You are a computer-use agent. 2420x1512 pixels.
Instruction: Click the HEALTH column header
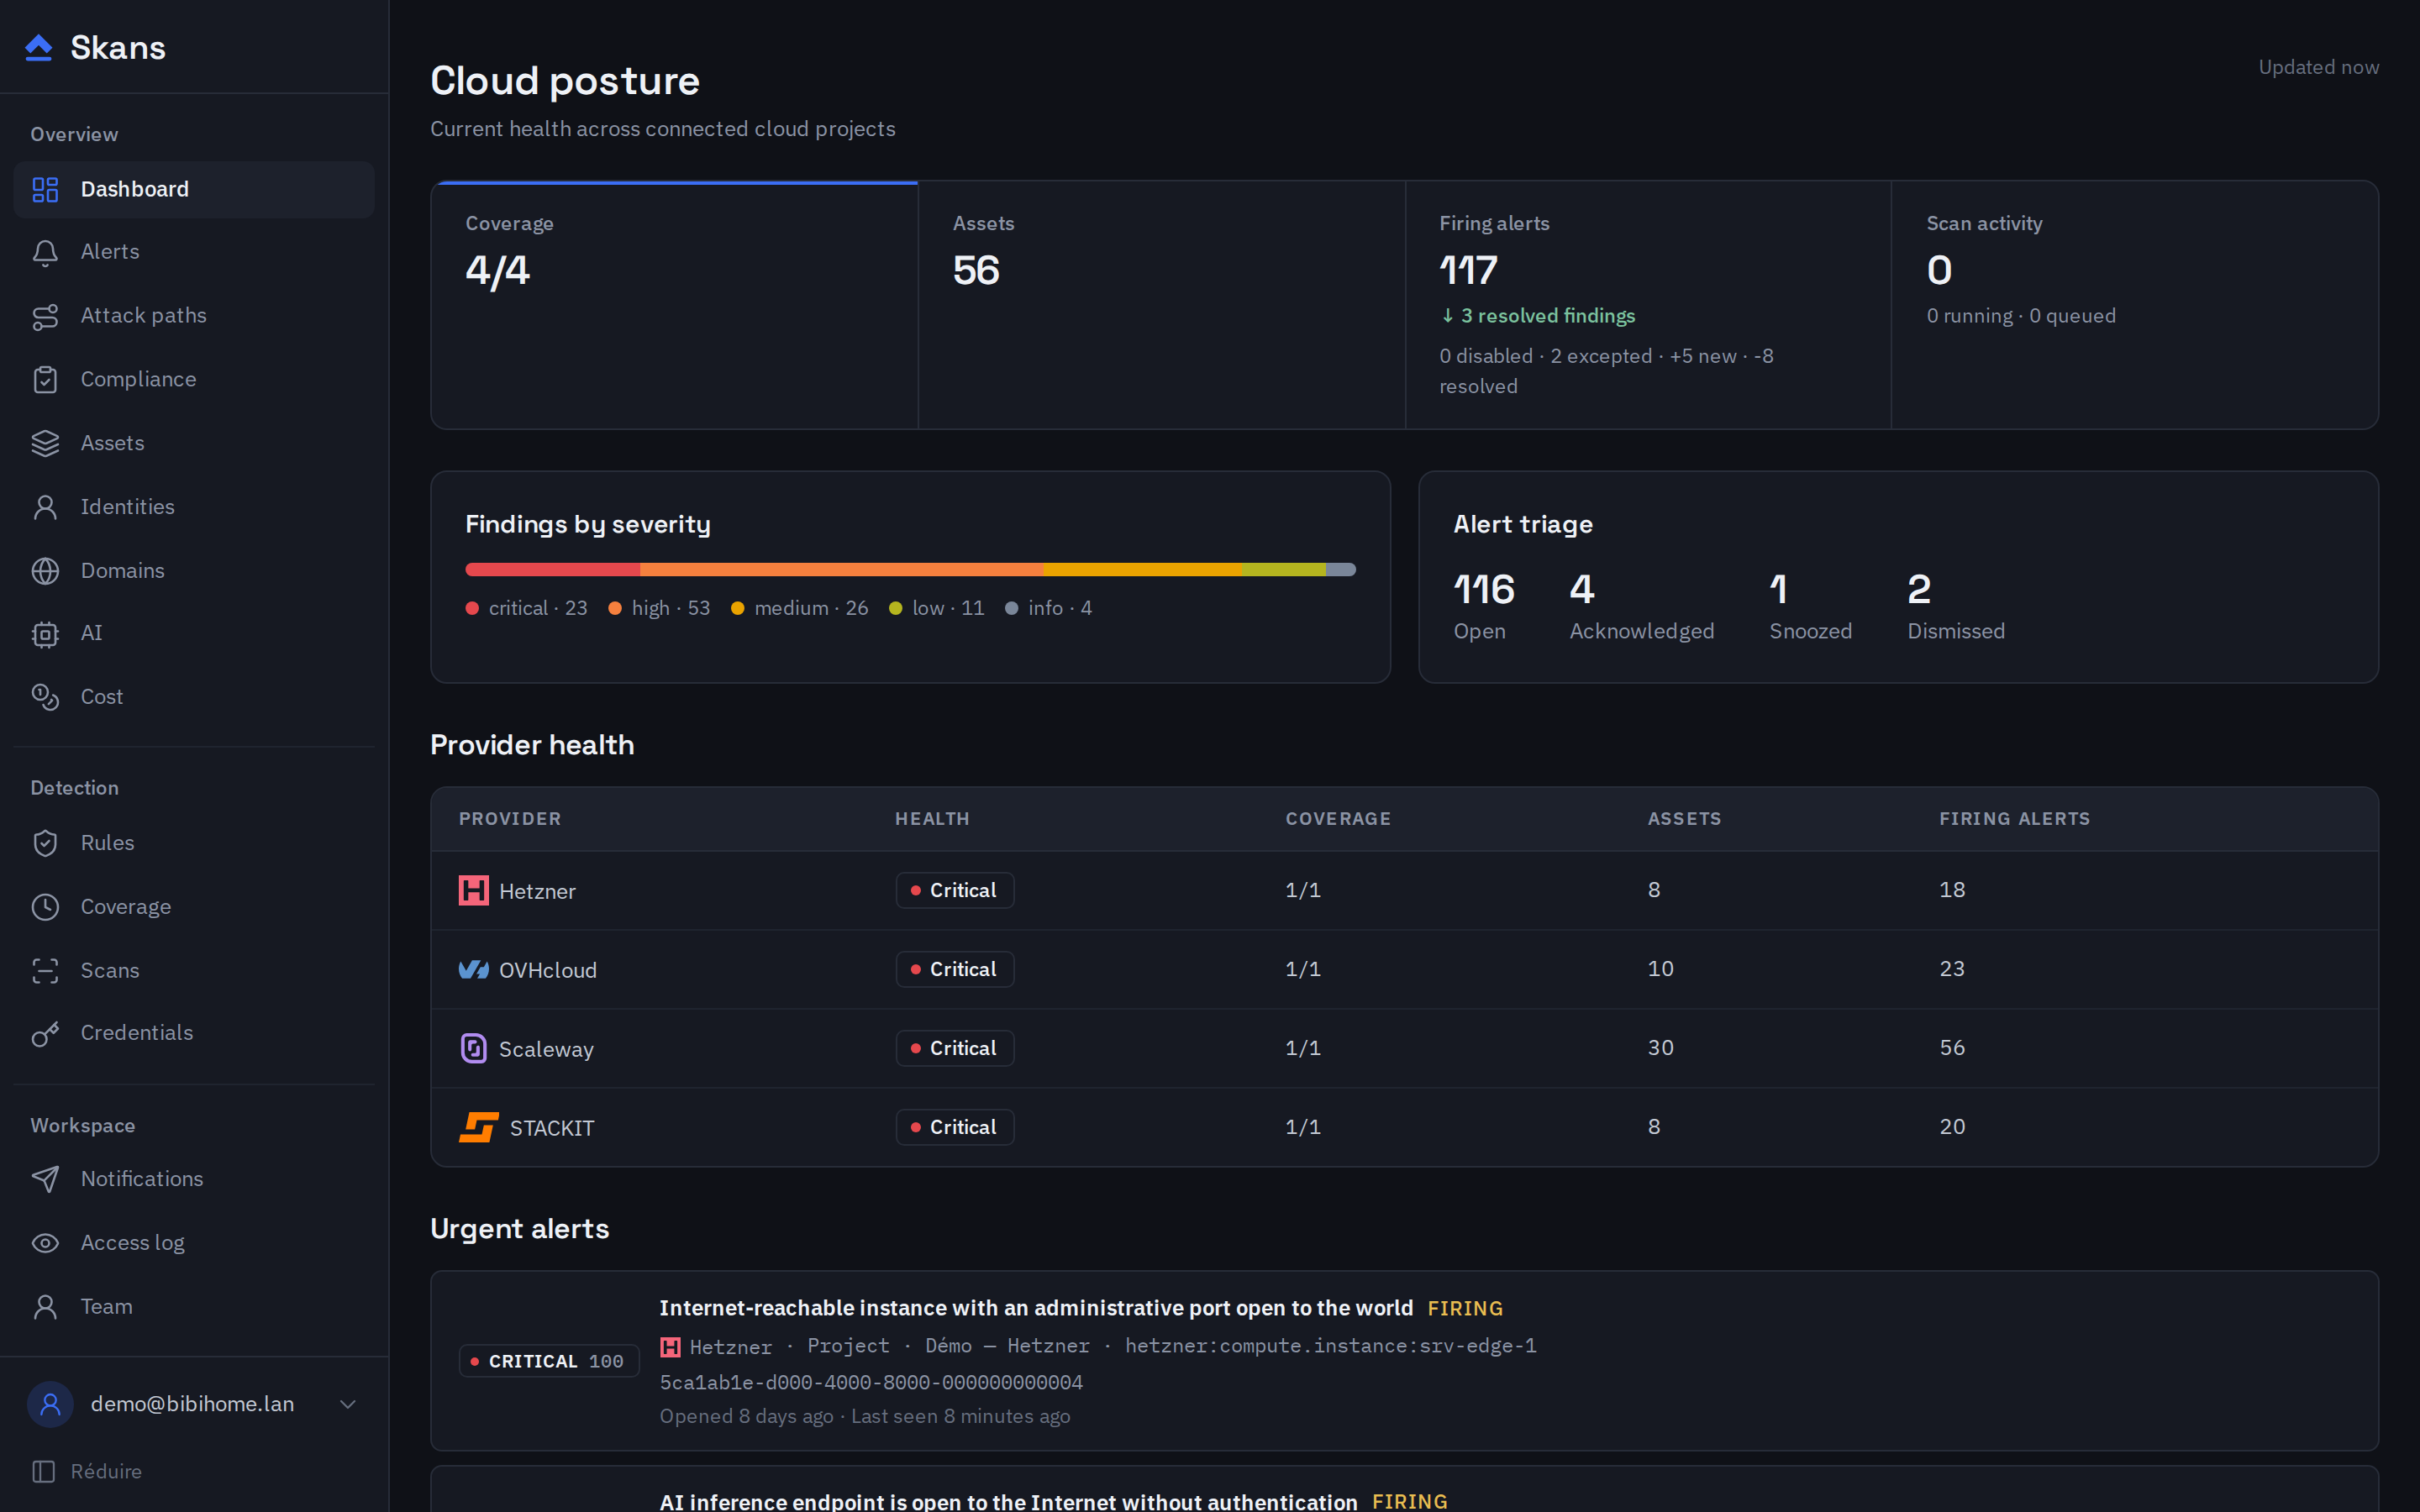932,819
